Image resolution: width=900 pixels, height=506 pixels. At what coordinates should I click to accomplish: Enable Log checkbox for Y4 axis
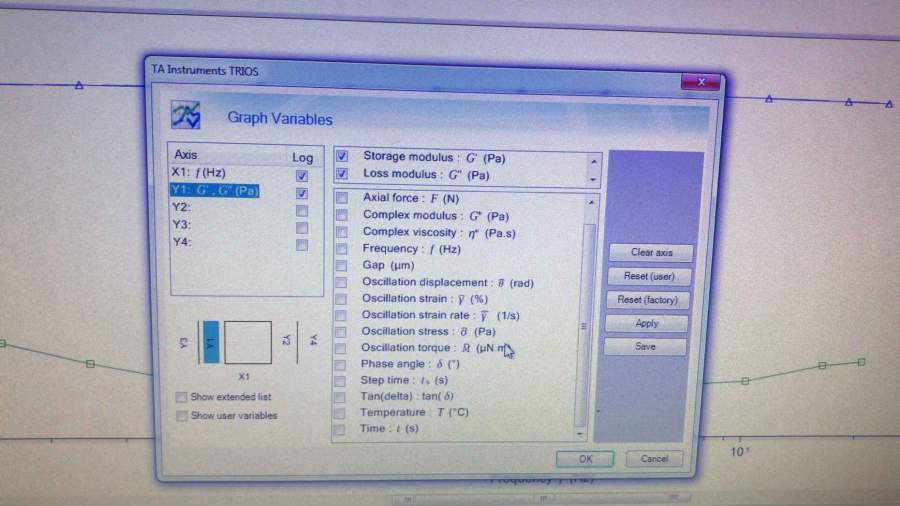tap(301, 246)
